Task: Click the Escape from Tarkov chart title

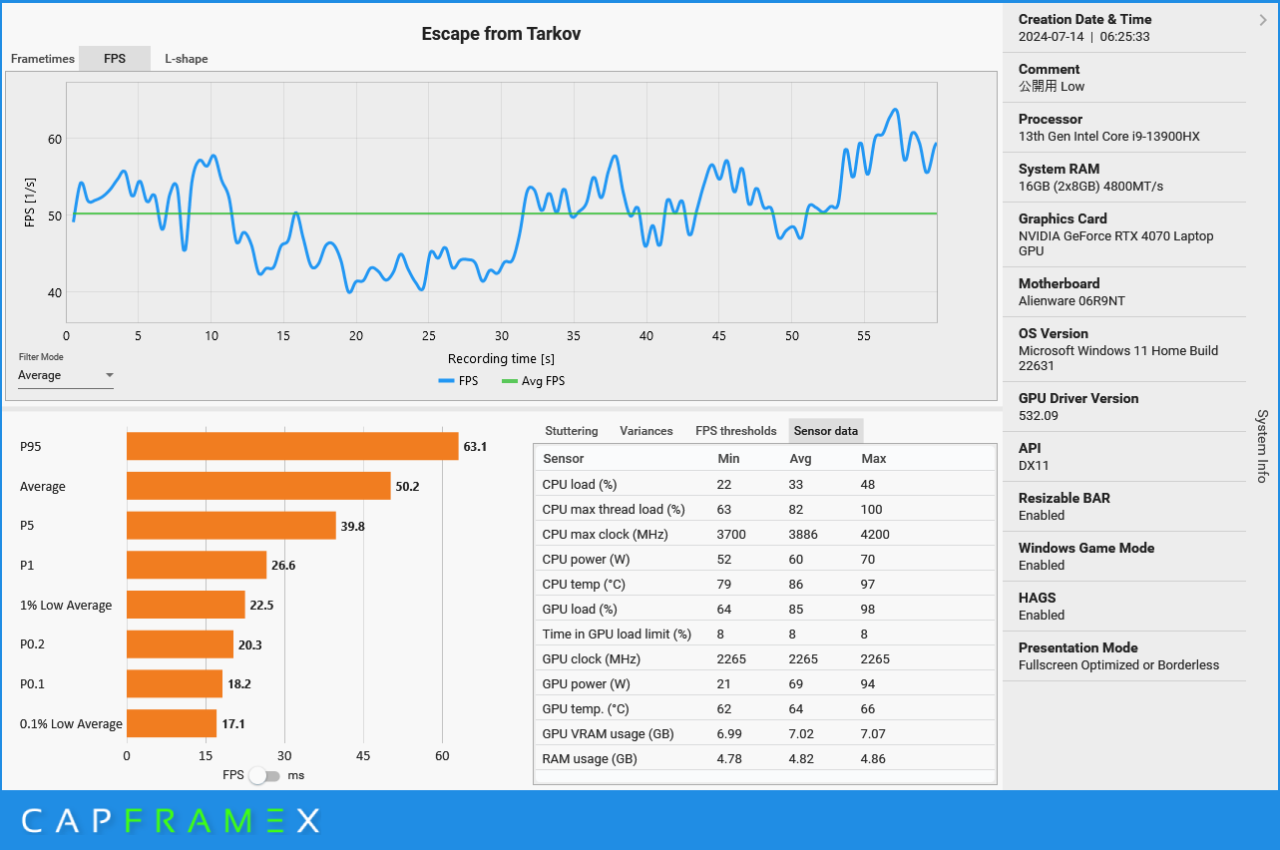Action: [x=501, y=34]
